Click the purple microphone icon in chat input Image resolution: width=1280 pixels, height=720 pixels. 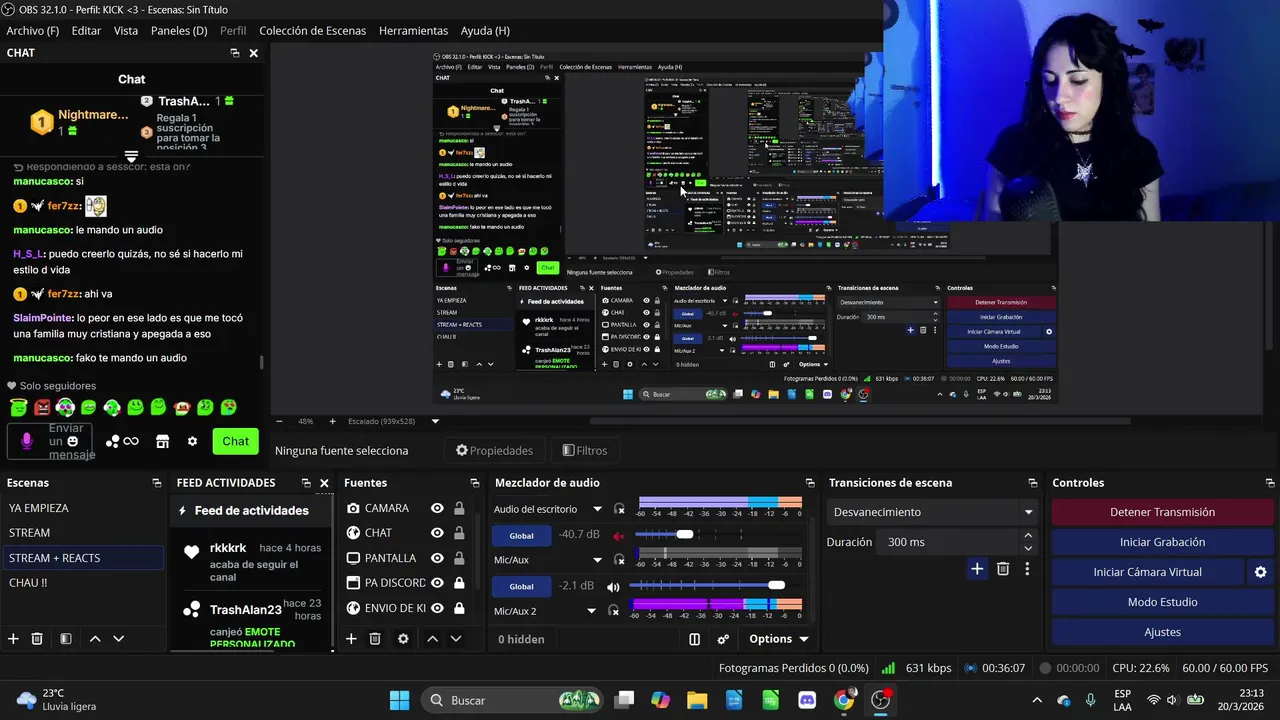27,441
